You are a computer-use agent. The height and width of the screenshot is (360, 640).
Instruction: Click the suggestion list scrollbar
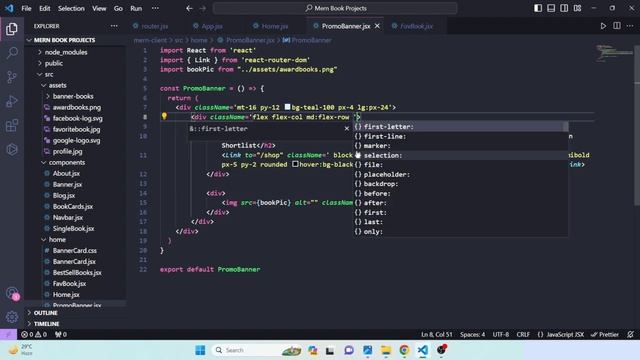(x=566, y=127)
